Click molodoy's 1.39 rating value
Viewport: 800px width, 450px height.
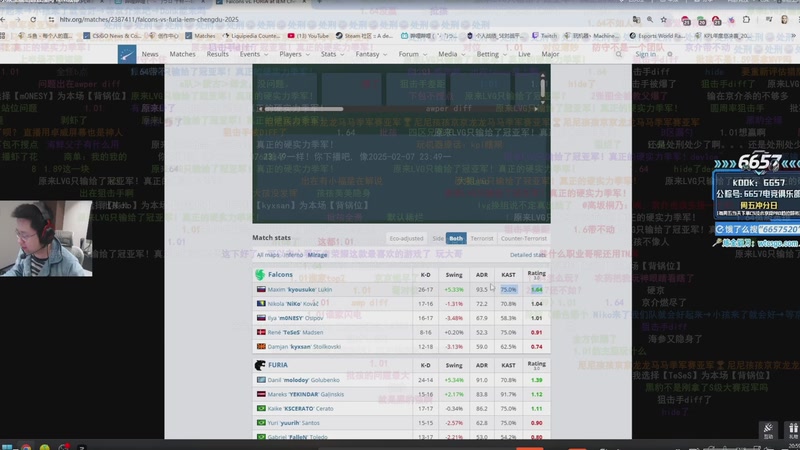pyautogui.click(x=536, y=380)
